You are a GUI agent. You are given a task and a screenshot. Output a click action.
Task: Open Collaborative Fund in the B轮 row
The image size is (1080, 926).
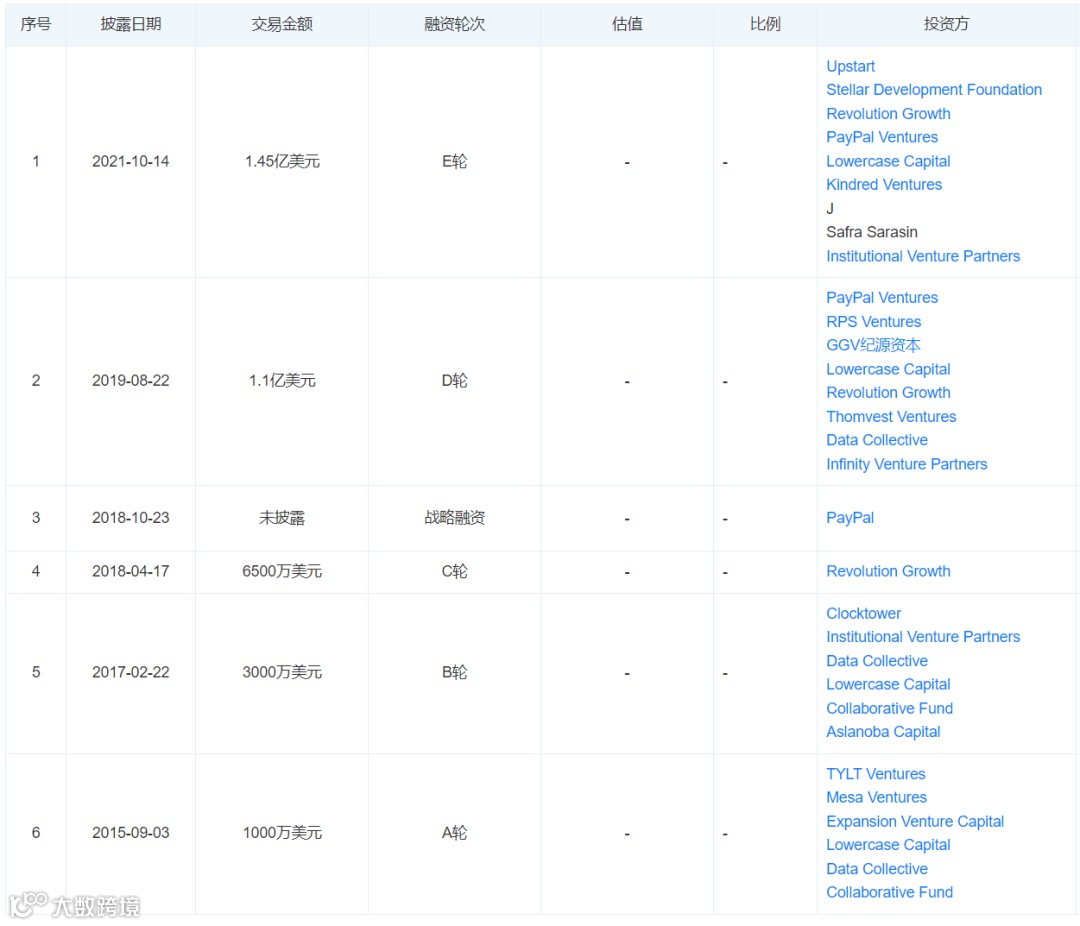(889, 708)
